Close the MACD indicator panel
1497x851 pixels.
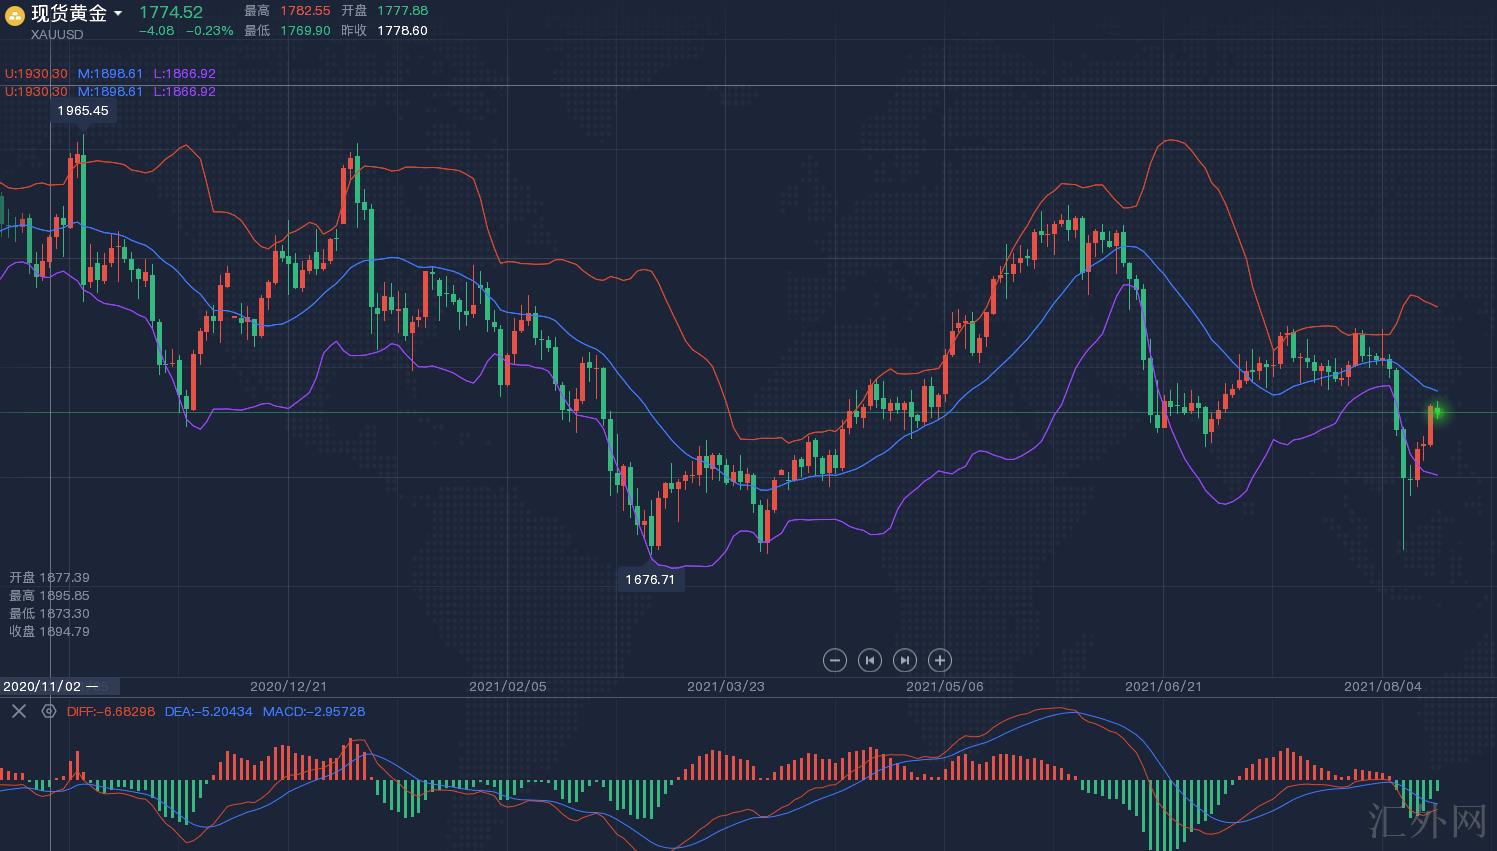(x=18, y=711)
